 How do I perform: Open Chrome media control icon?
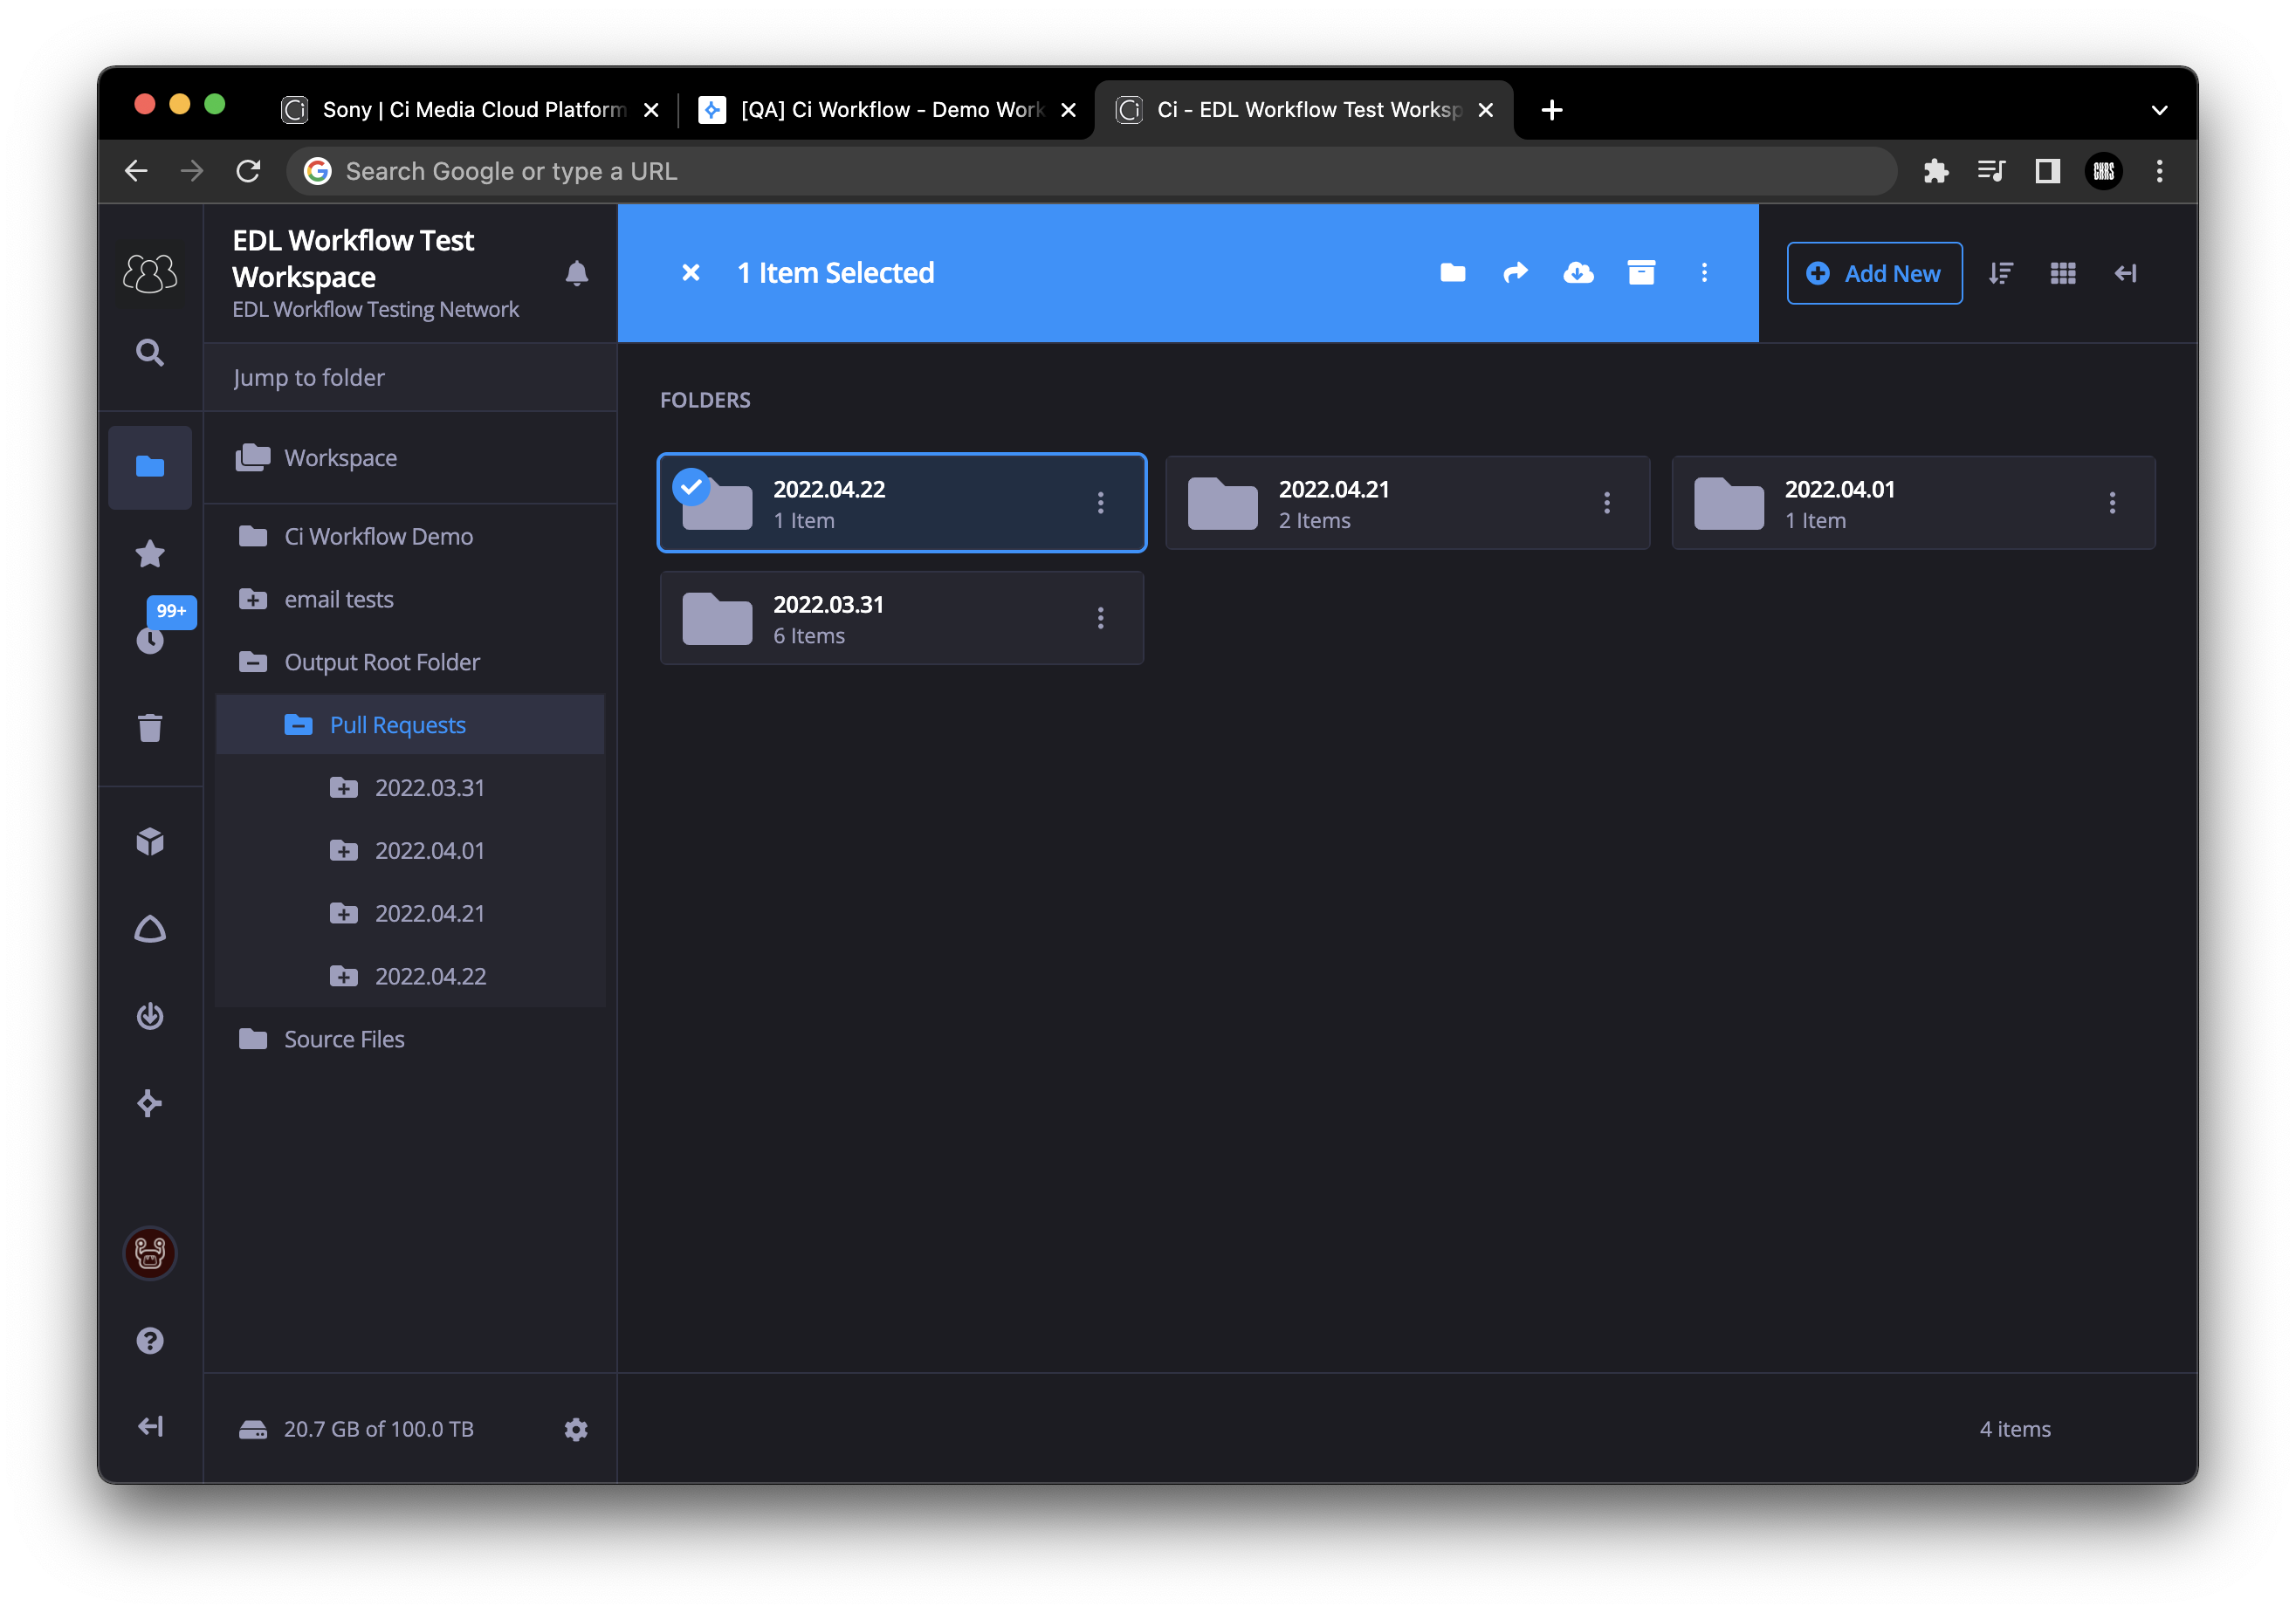(1992, 171)
